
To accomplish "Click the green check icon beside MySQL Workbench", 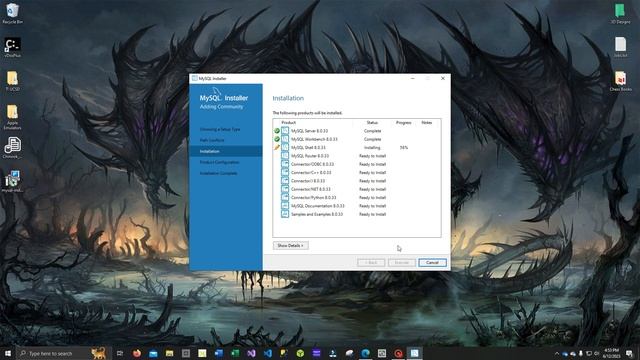I will point(277,139).
